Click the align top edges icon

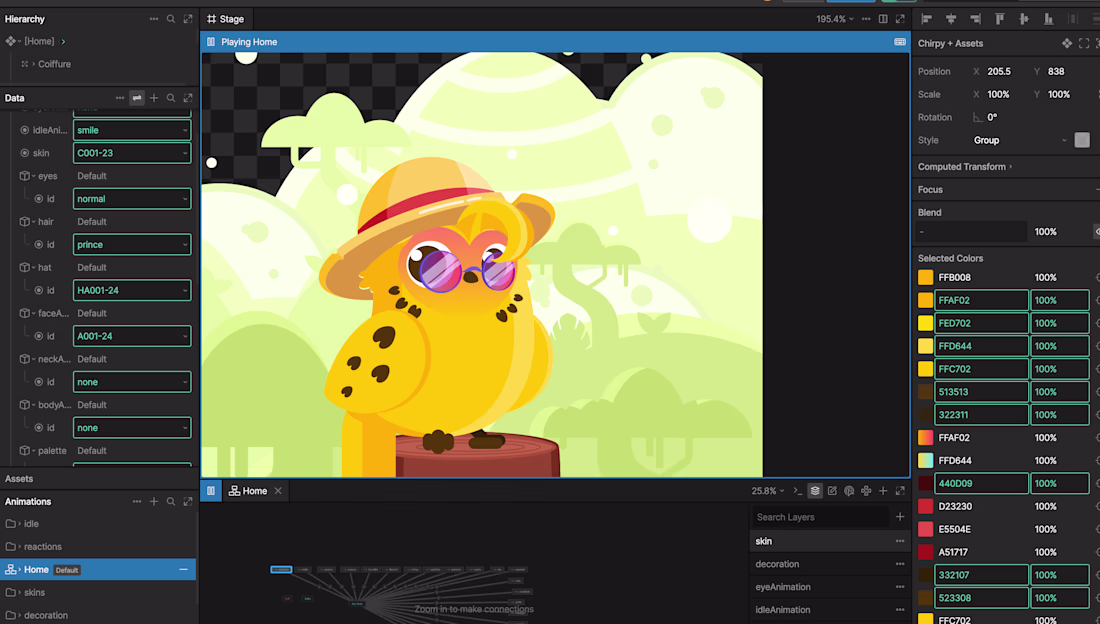point(1000,19)
